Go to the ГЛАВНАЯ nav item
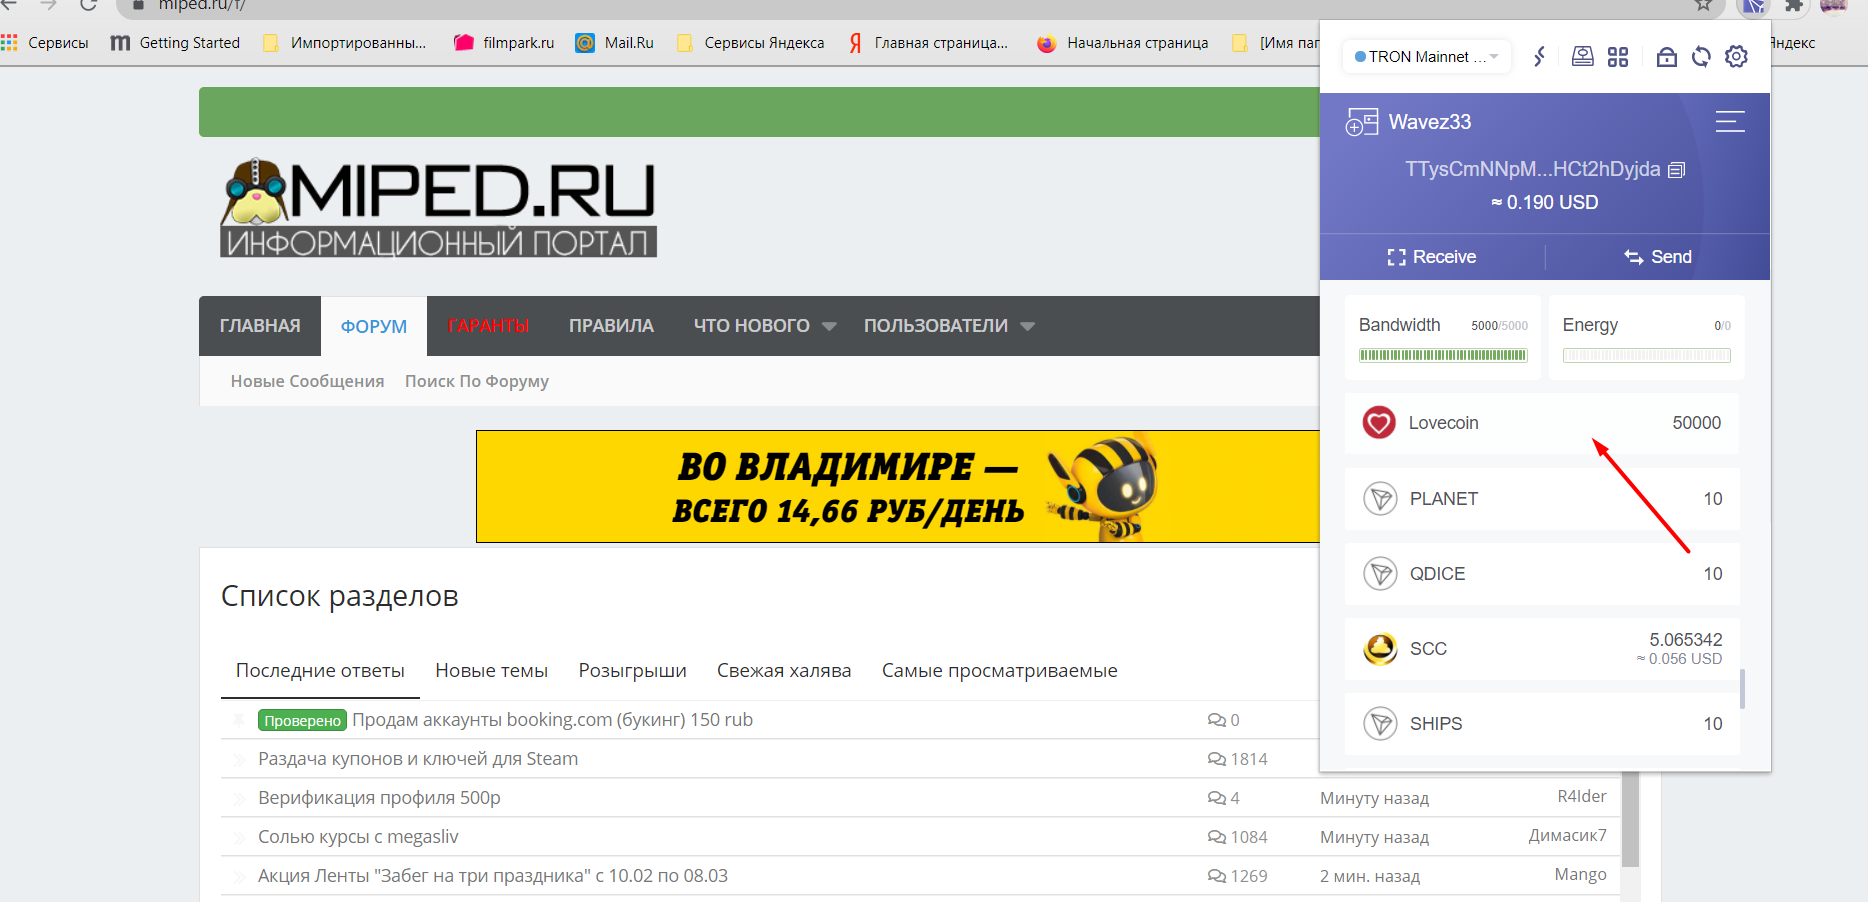The height and width of the screenshot is (902, 1868). point(260,326)
